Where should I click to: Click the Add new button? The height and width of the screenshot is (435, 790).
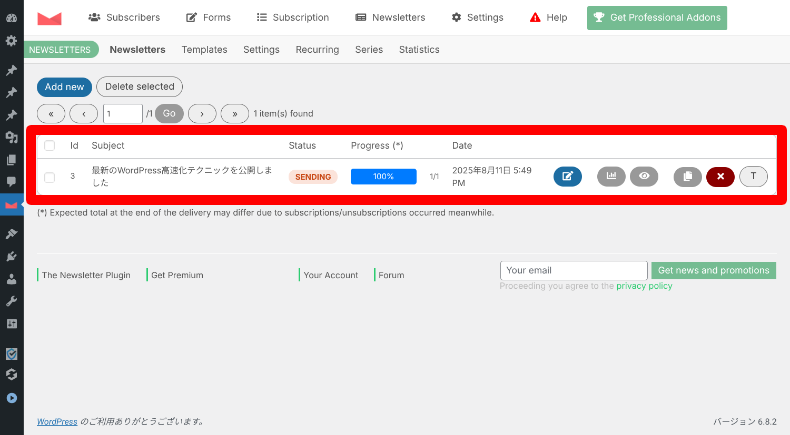coord(64,87)
